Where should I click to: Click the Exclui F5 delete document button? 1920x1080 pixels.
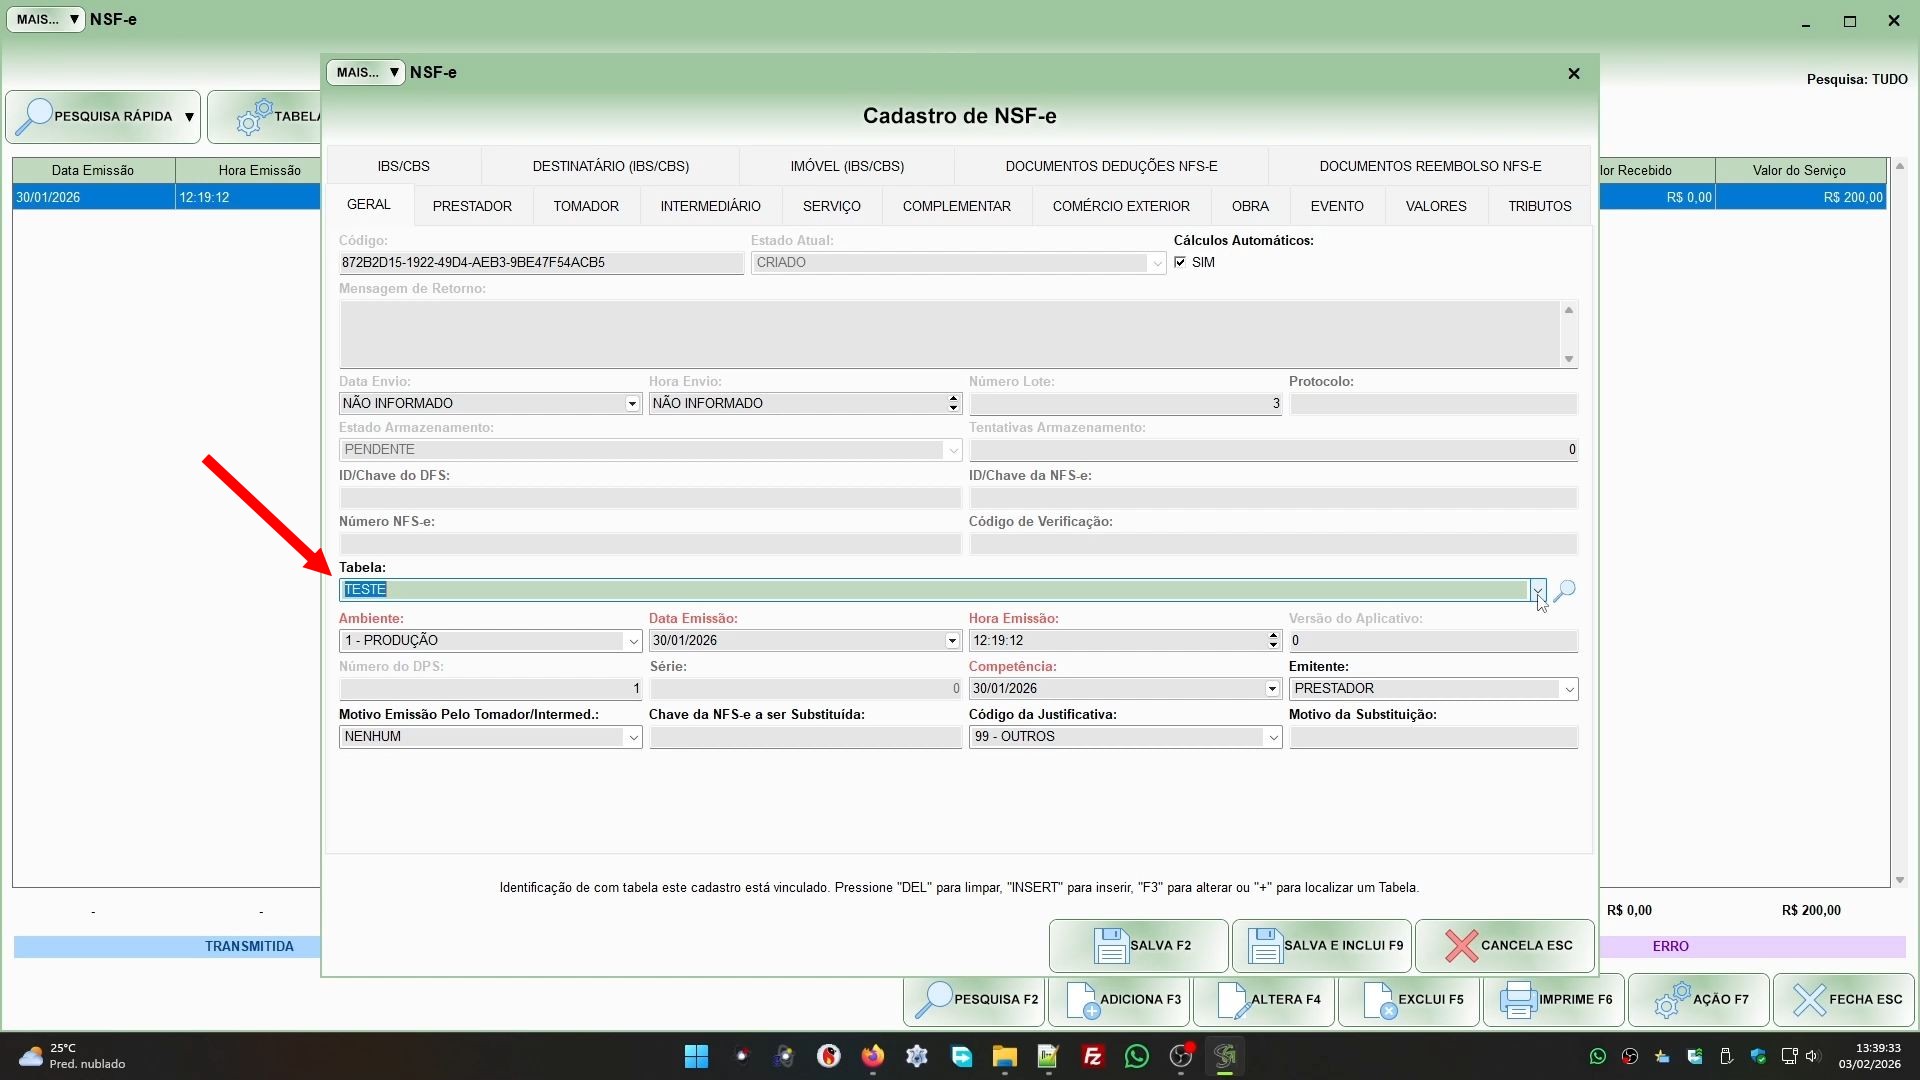(x=1408, y=999)
